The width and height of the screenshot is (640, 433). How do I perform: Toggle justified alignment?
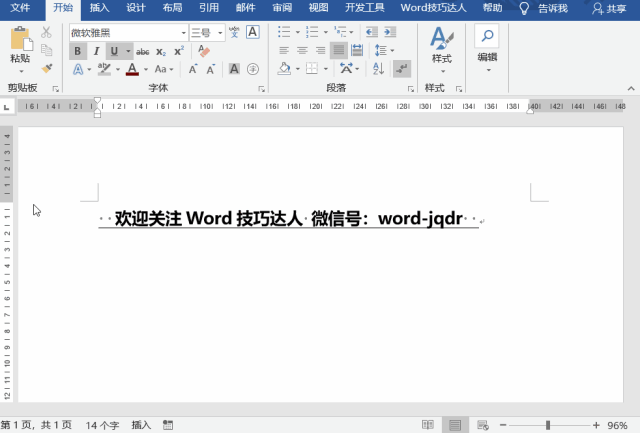(338, 50)
